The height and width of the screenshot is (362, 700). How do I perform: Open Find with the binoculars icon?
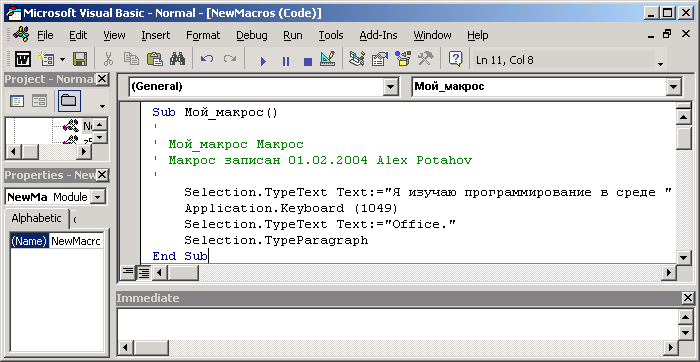177,59
